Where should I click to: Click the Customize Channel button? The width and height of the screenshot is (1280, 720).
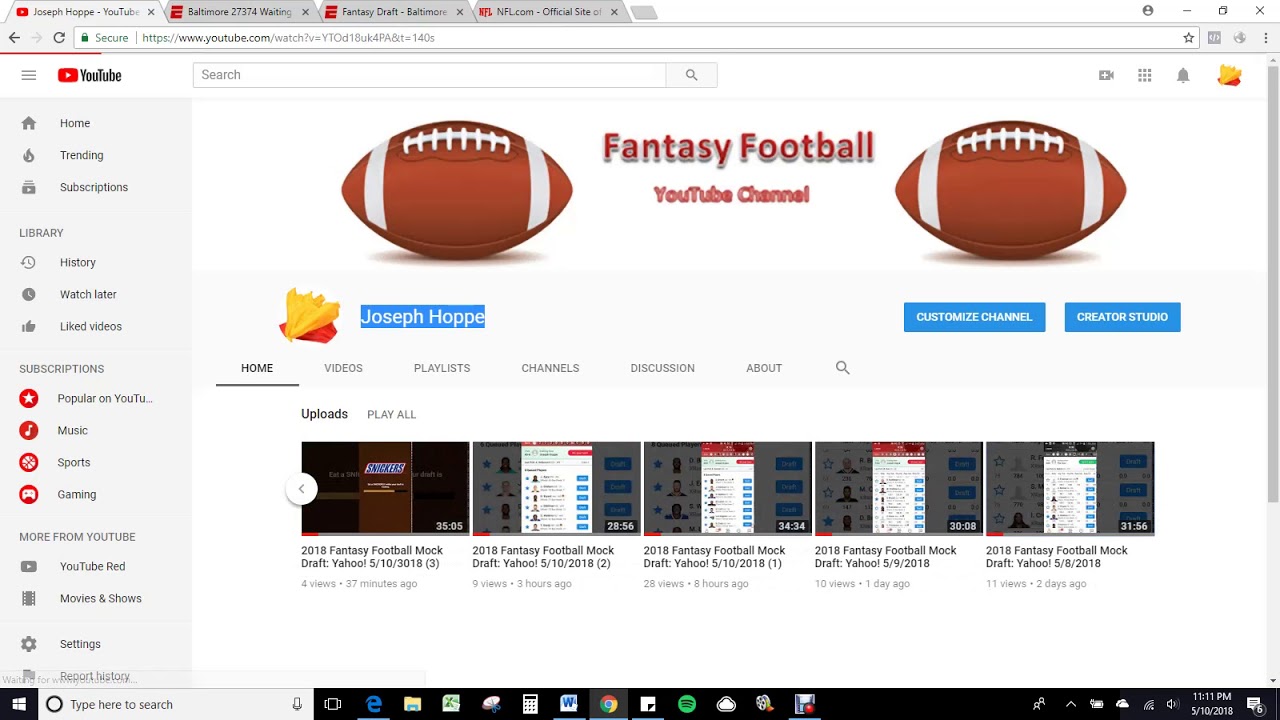pyautogui.click(x=974, y=317)
